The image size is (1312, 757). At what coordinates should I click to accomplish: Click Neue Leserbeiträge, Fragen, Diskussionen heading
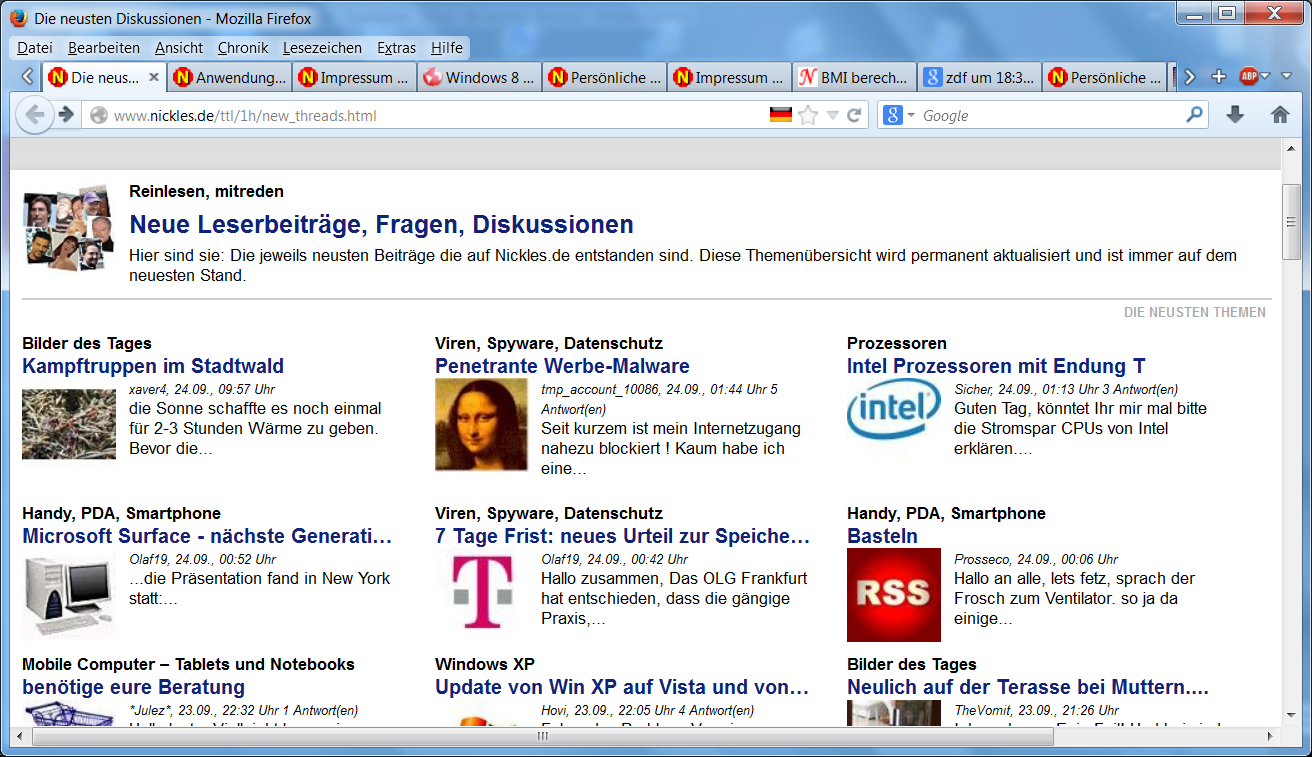[x=381, y=224]
